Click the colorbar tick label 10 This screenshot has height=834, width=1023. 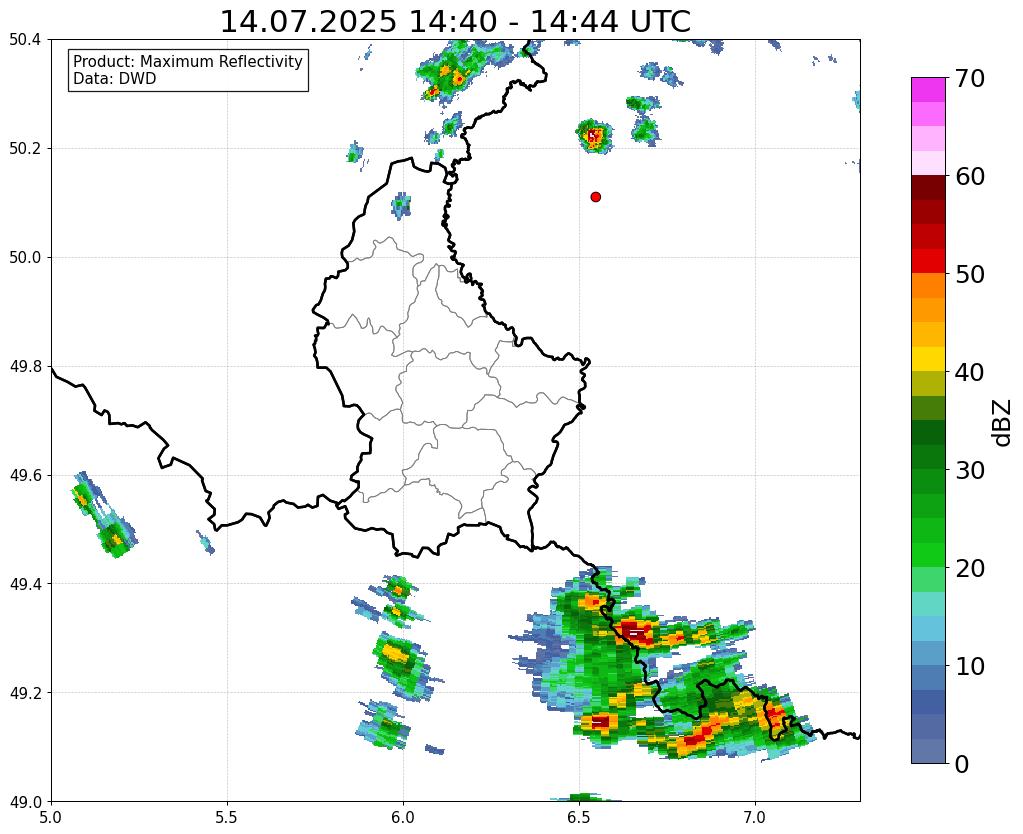pyautogui.click(x=969, y=666)
